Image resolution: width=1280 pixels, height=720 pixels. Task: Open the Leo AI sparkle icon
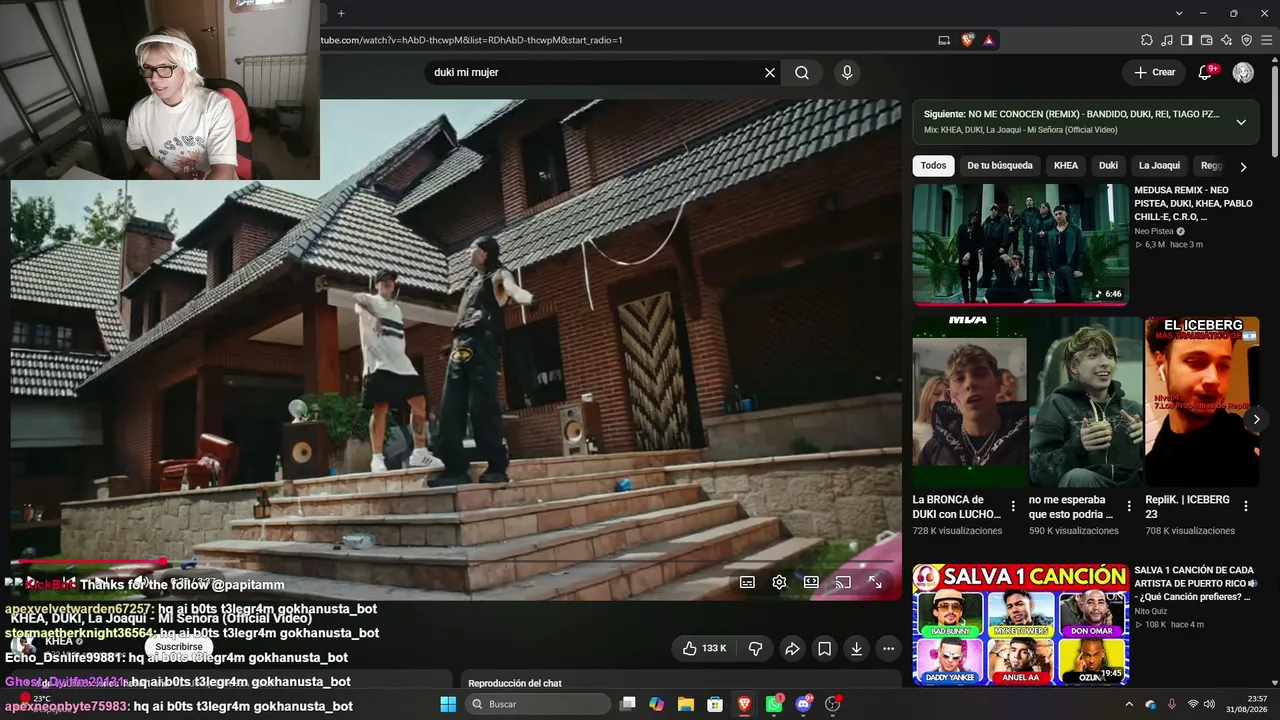coord(1226,40)
